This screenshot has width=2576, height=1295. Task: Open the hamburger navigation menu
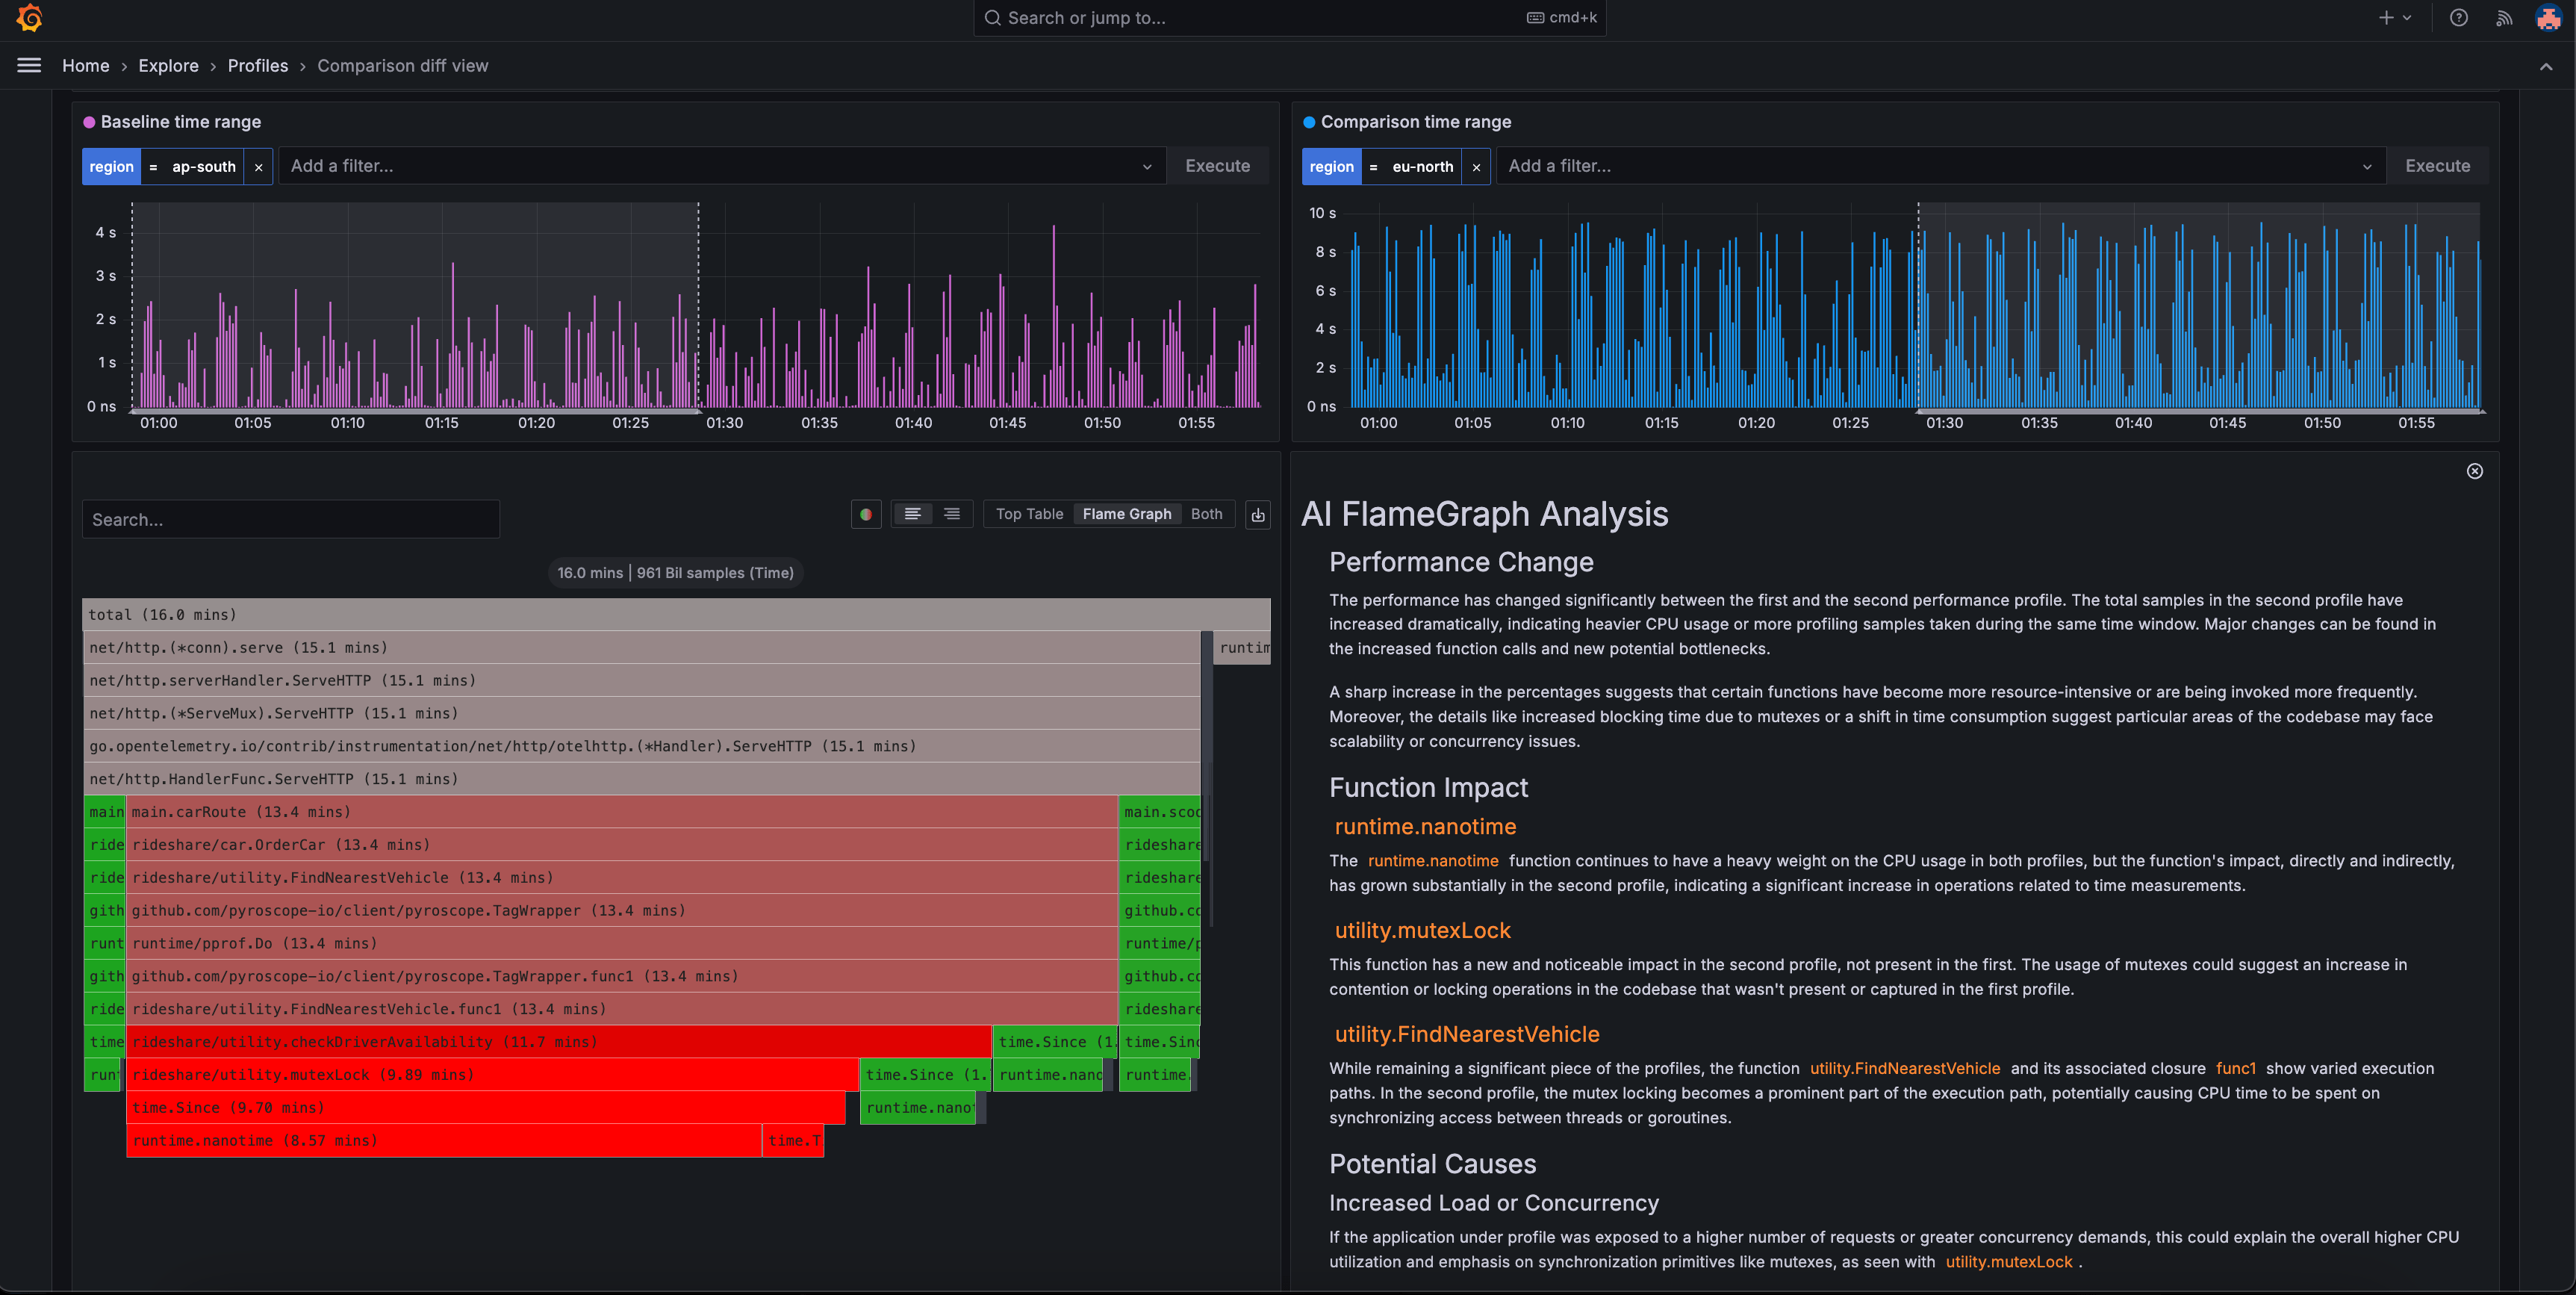coord(29,65)
